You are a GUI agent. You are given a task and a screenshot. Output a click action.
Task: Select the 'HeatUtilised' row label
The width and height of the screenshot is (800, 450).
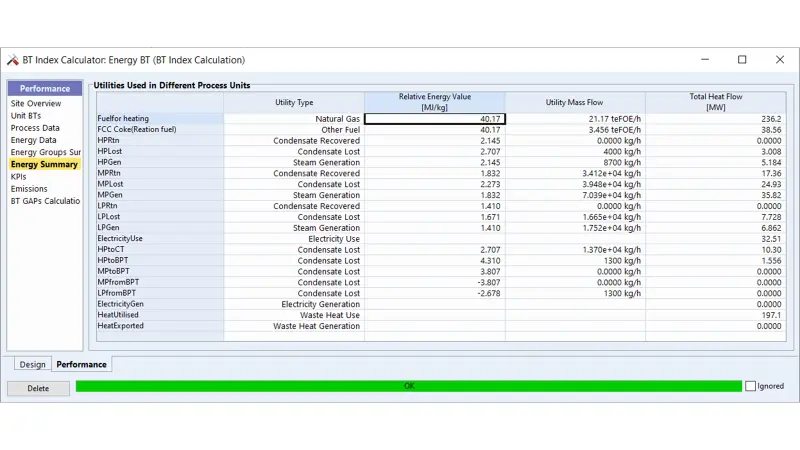tap(160, 315)
